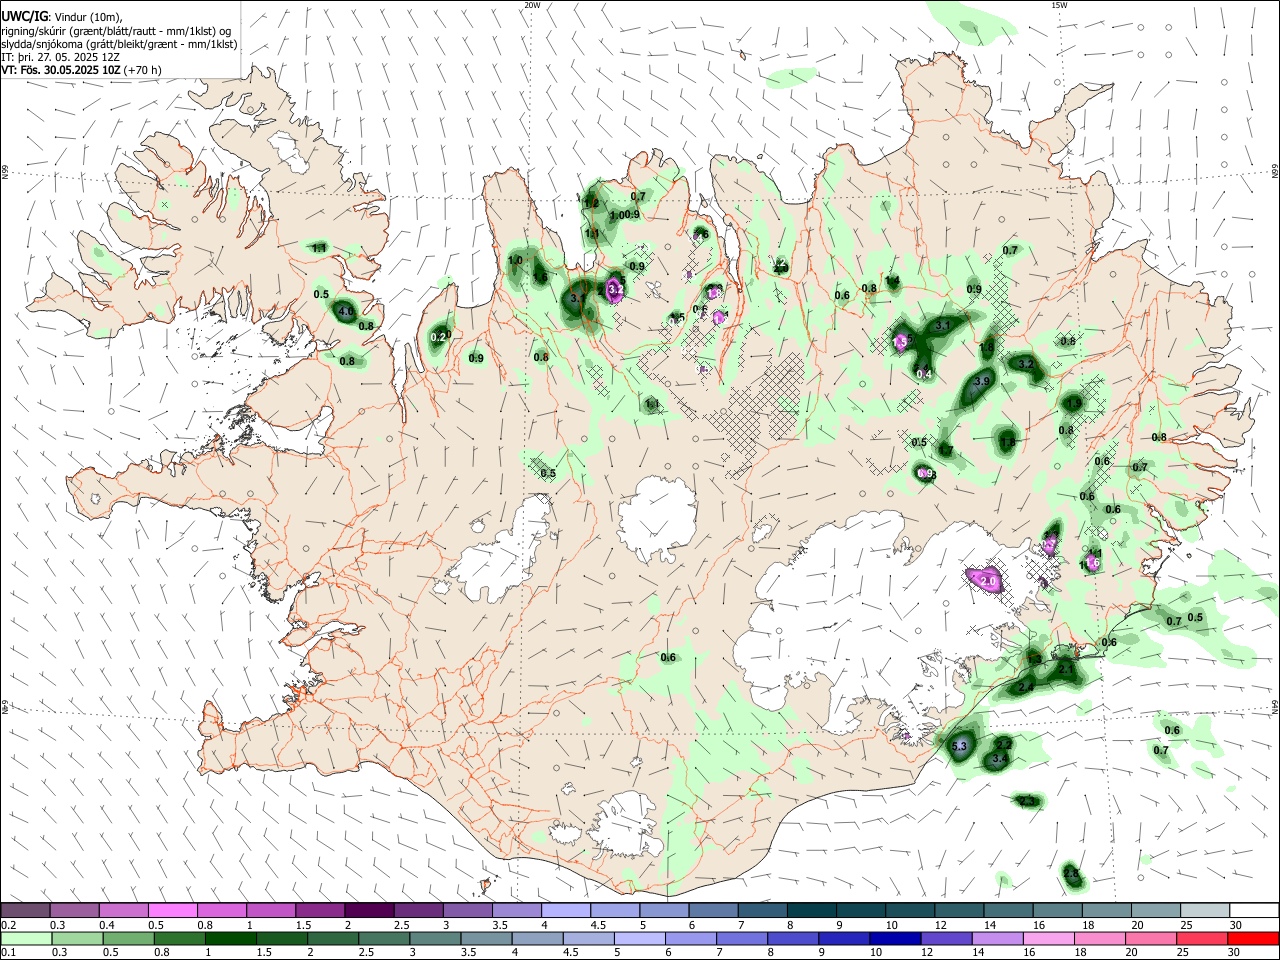Choose rain swatch between 0.5 and 0.8

pyautogui.click(x=128, y=938)
